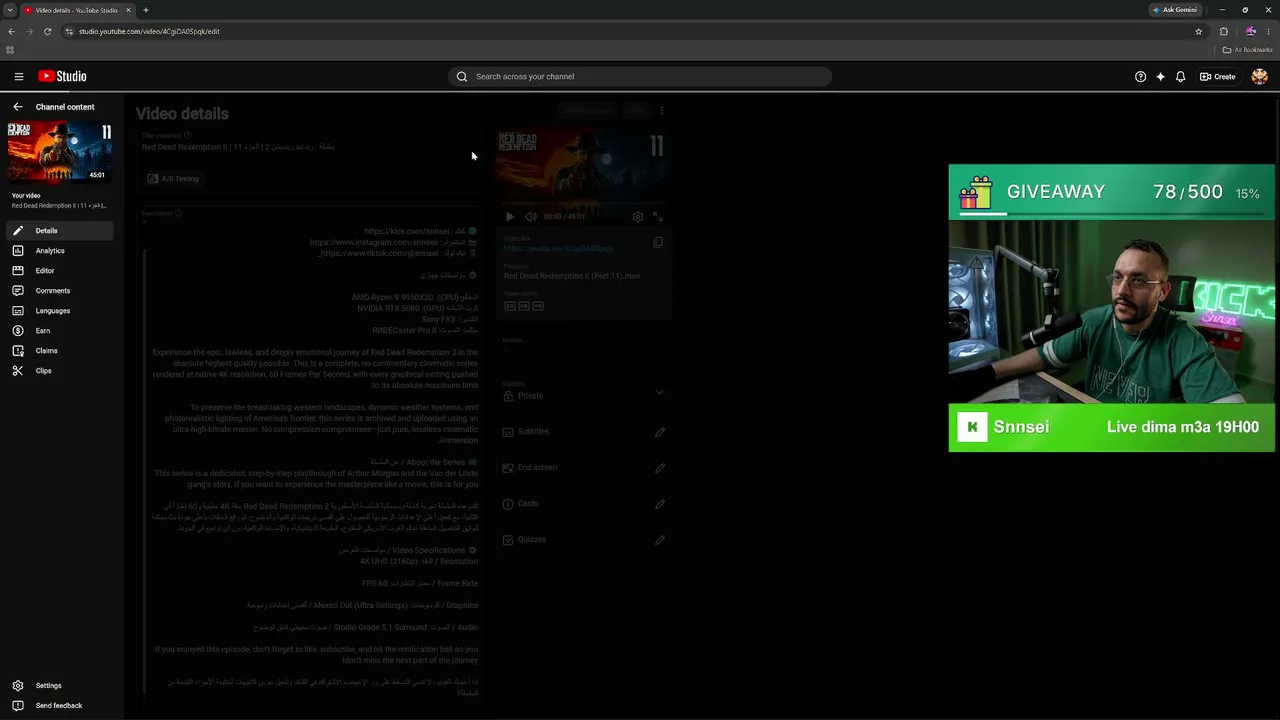Edit Quizzes with pencil icon
The height and width of the screenshot is (720, 1280).
pos(660,540)
